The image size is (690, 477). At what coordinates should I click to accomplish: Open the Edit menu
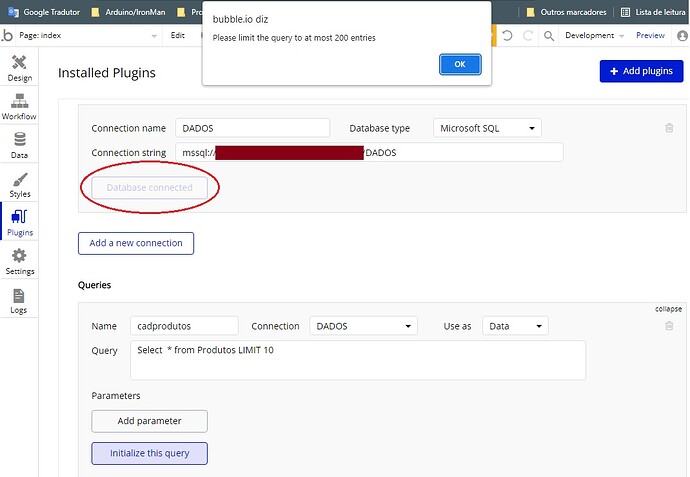coord(178,35)
